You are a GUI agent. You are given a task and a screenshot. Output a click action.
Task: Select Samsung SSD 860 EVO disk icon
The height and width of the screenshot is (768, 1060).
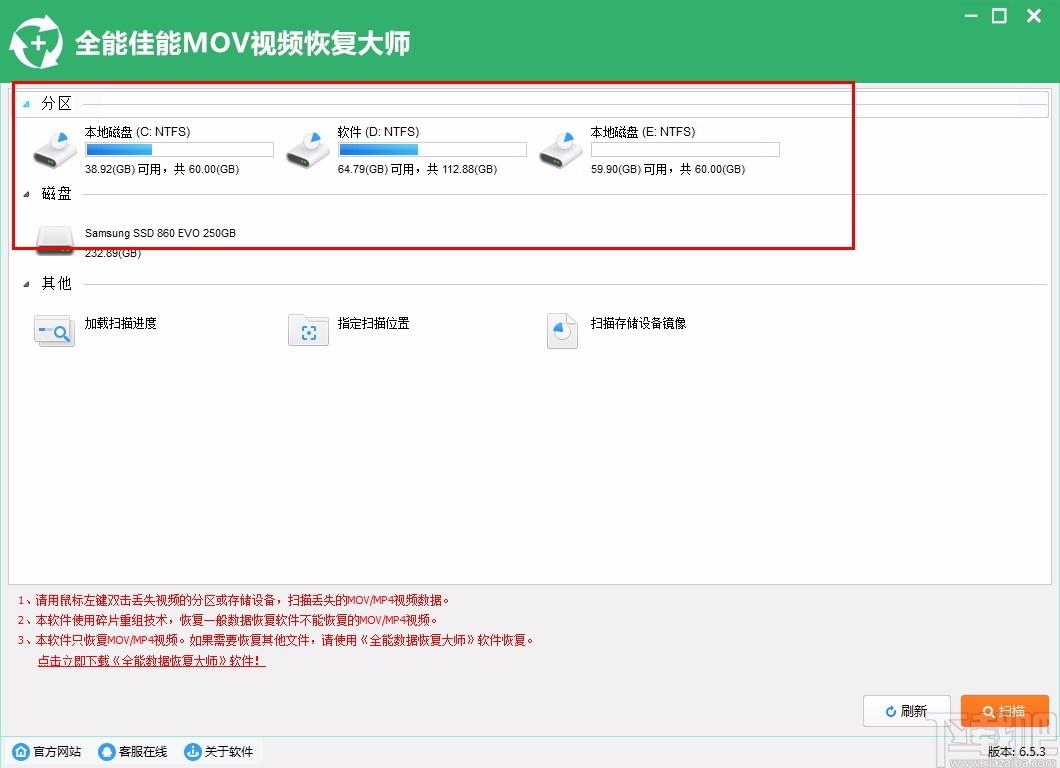(x=55, y=241)
